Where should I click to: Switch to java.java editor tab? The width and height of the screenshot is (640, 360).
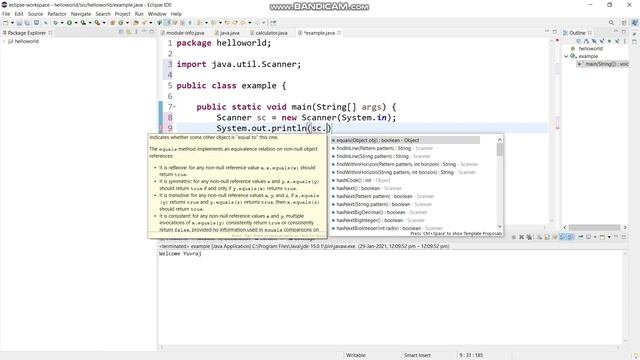tap(229, 33)
